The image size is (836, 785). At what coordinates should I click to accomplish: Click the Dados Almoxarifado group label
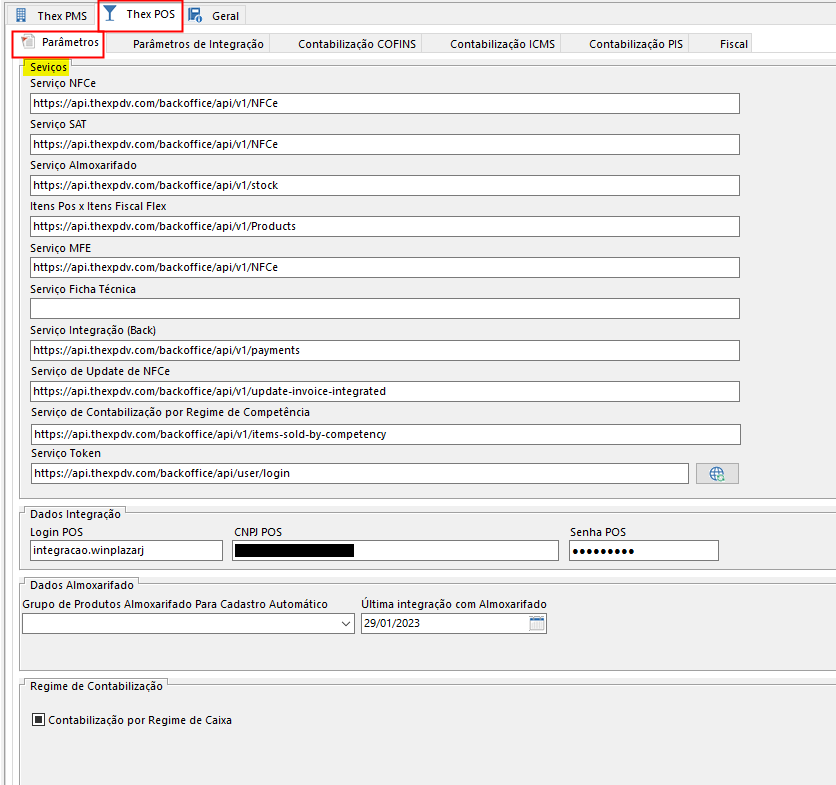pos(82,585)
